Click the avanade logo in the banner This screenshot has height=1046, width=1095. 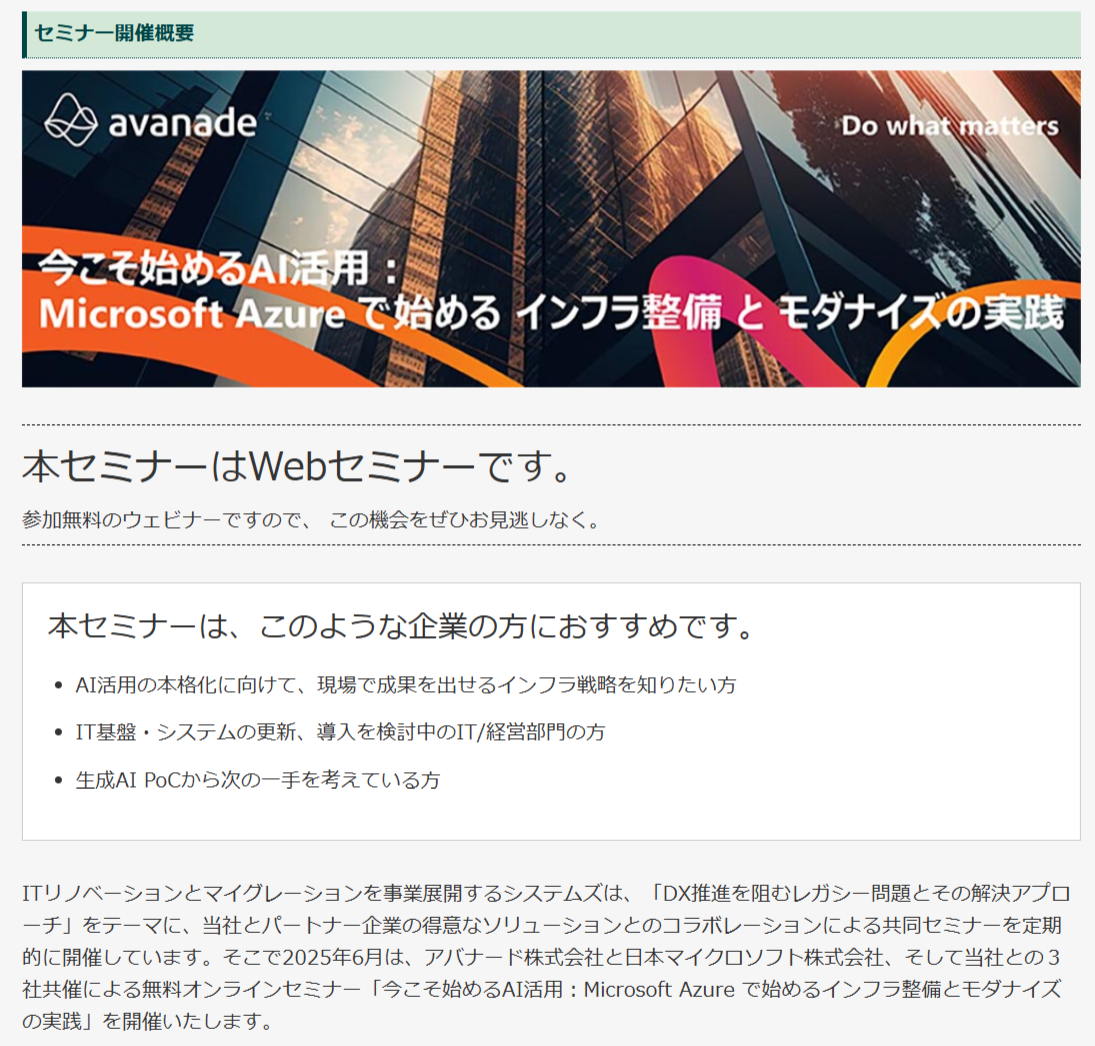(x=151, y=121)
